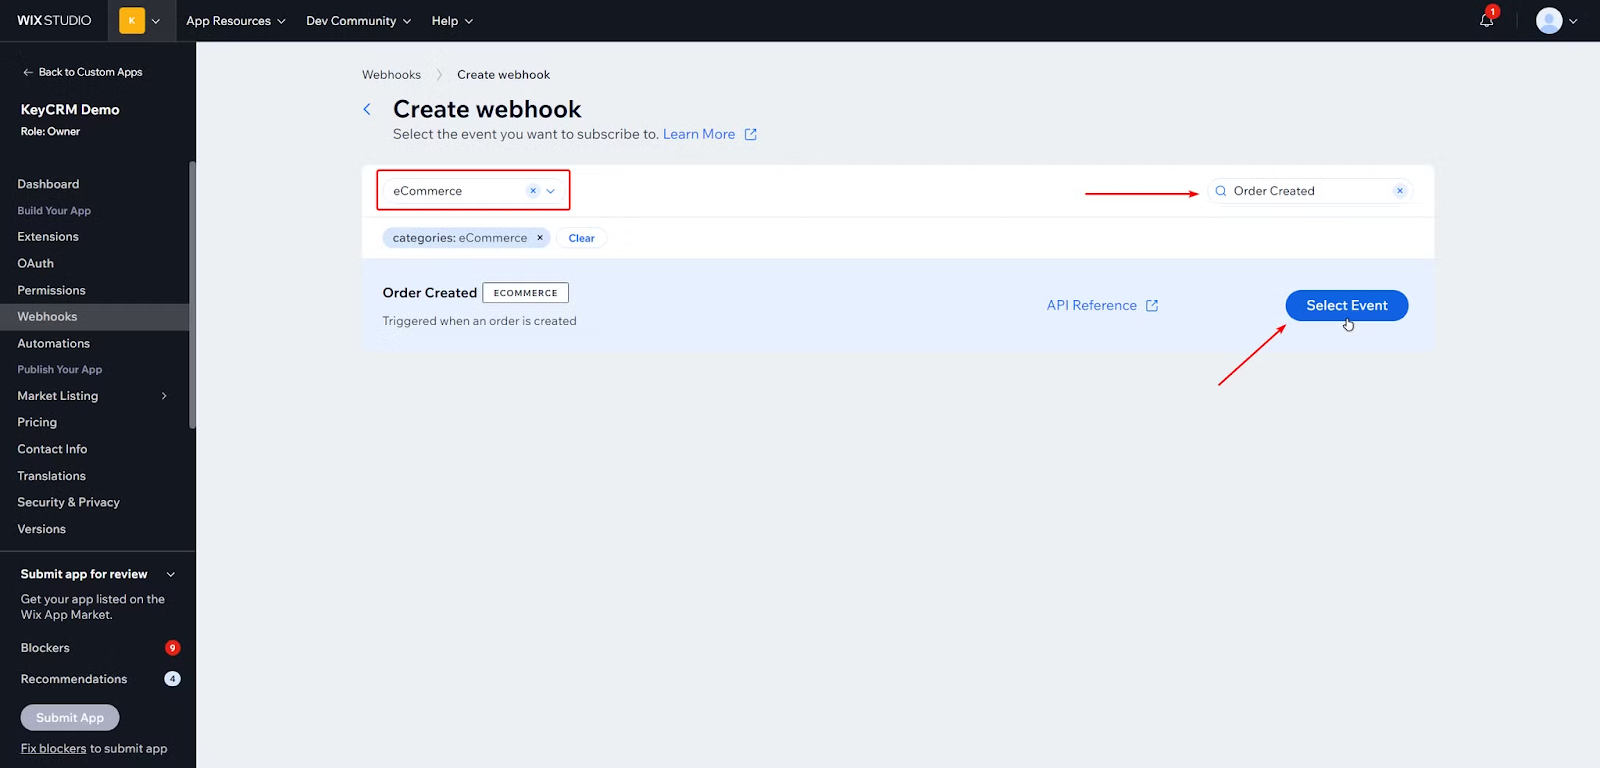Screen dimensions: 1600x768
Task: Open the Market Listing sidebar item
Action: point(58,396)
